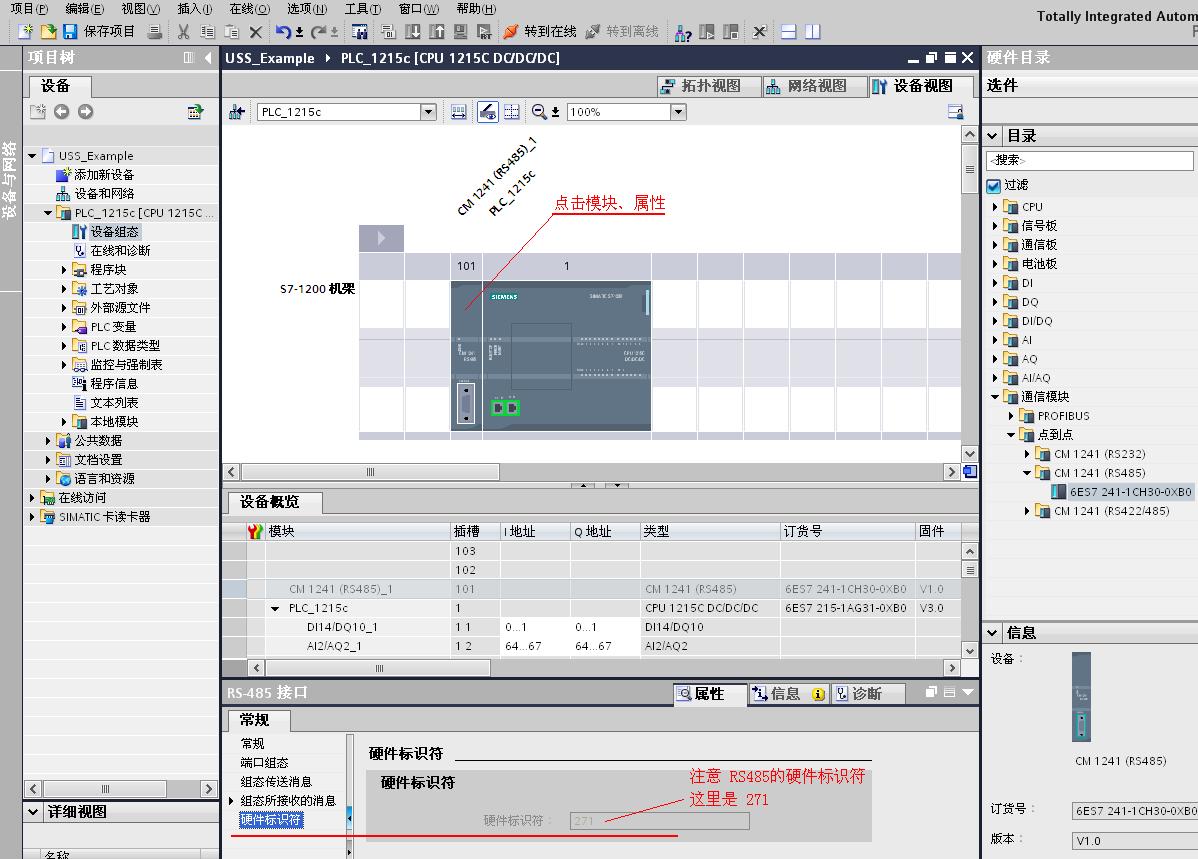Expand the PLC 变量 tree node
1198x859 pixels.
pos(64,327)
